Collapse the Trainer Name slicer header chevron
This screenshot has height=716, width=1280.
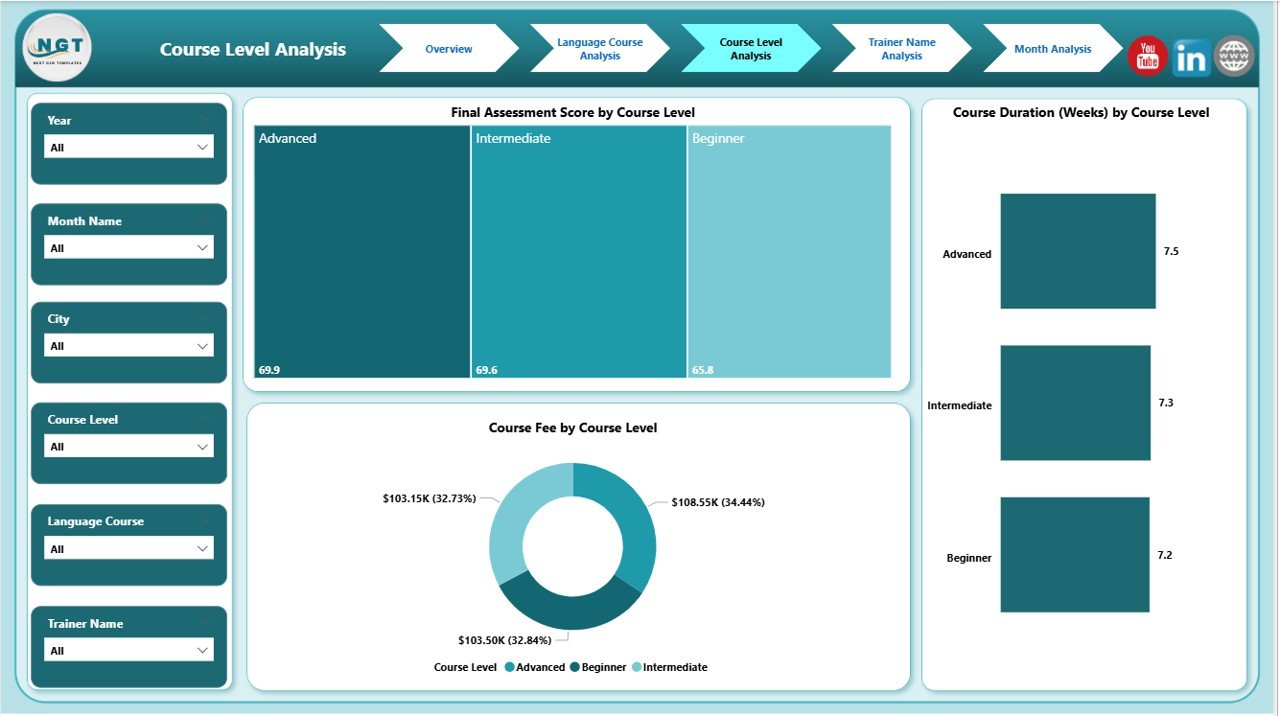coord(207,622)
